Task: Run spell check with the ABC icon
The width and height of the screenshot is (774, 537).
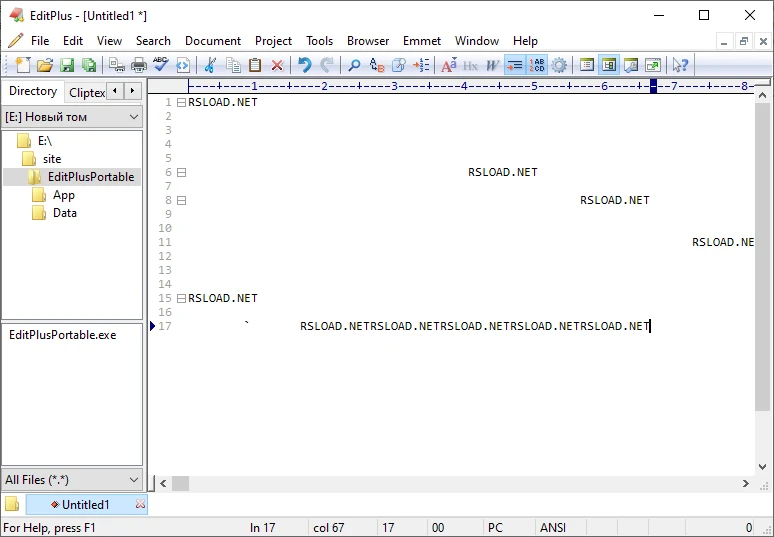Action: [161, 65]
